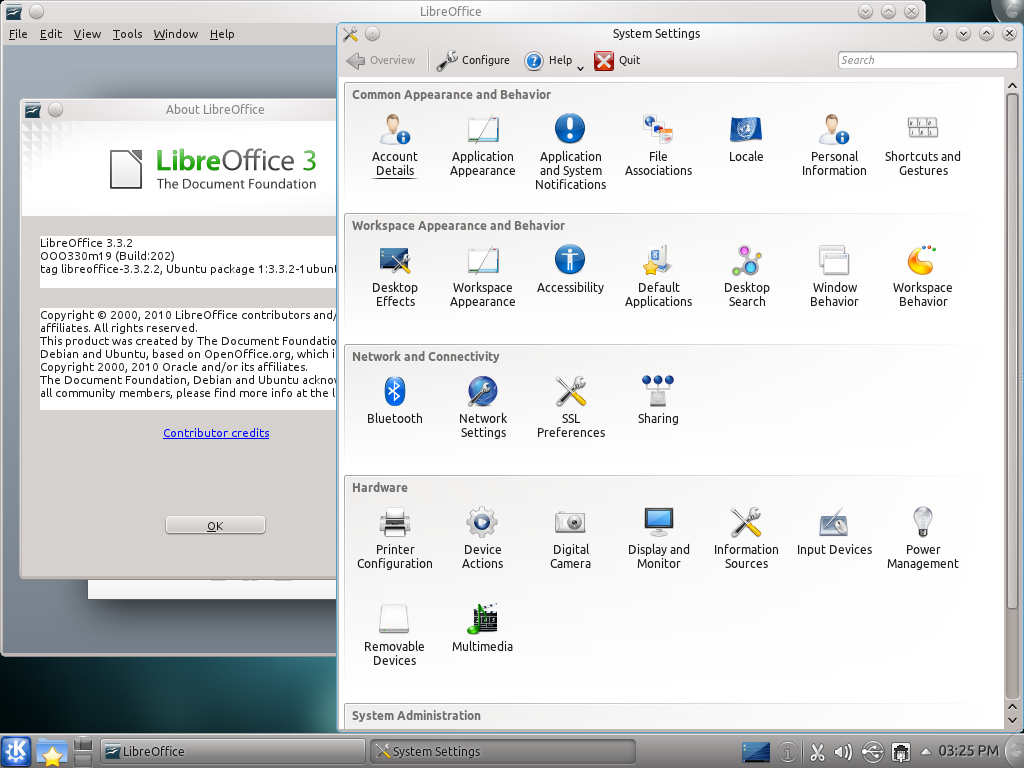Open Multimedia settings
Viewport: 1024px width, 768px height.
483,628
